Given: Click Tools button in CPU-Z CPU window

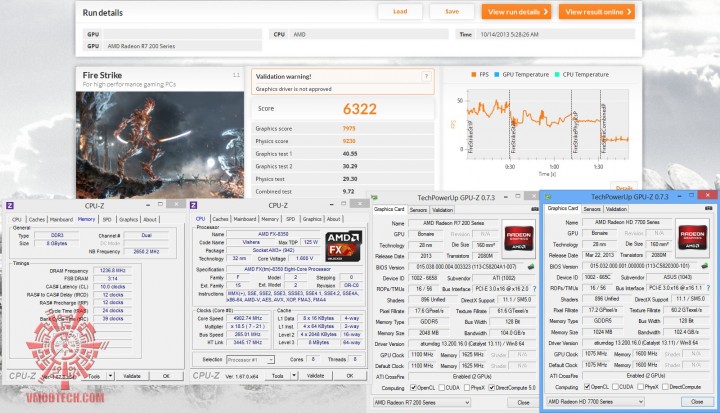Looking at the screenshot, I should coord(277,376).
